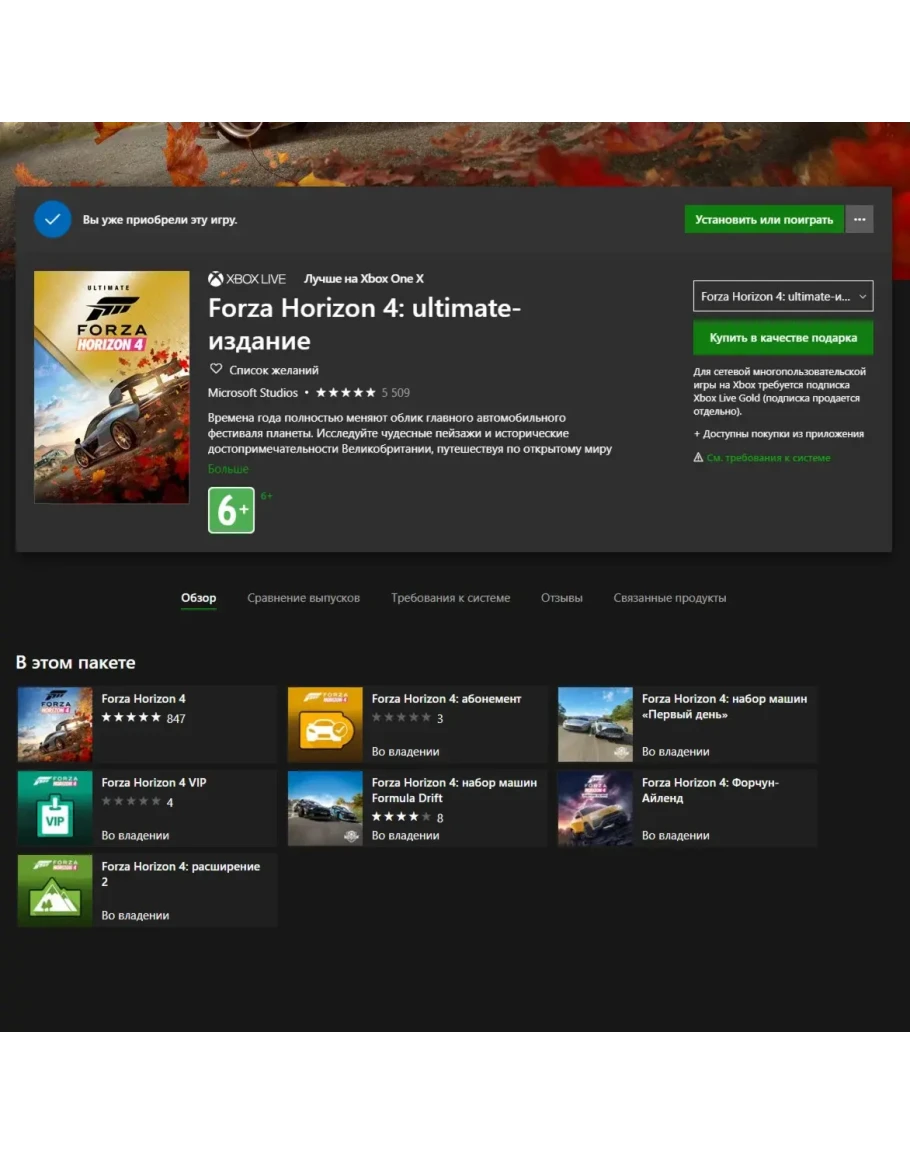
Task: Click the car pass абонемент icon
Action: 325,725
